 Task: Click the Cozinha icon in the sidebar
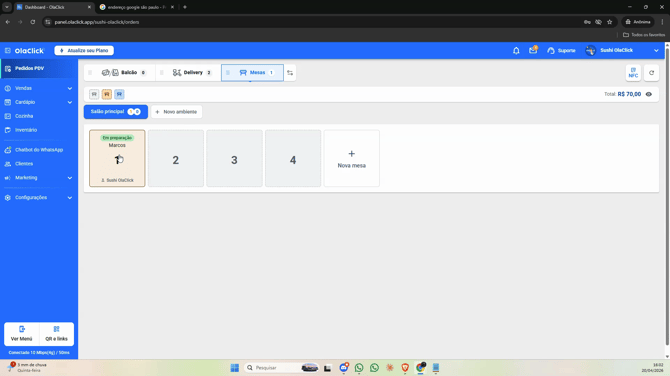click(8, 116)
